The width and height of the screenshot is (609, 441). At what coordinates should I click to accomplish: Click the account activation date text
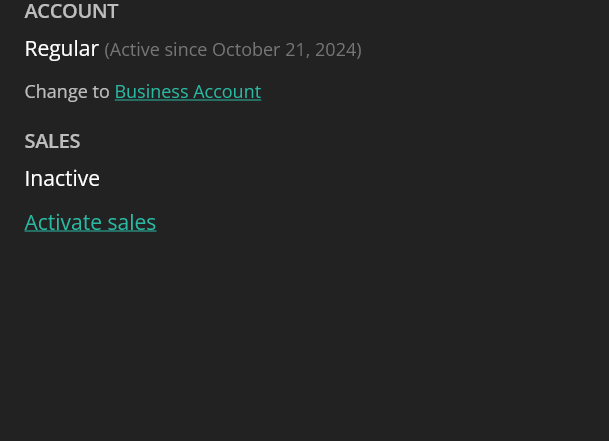click(x=232, y=49)
